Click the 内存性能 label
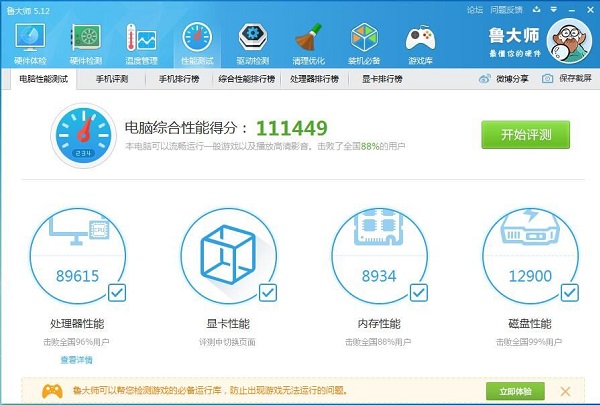This screenshot has height=405, width=600. (x=379, y=324)
